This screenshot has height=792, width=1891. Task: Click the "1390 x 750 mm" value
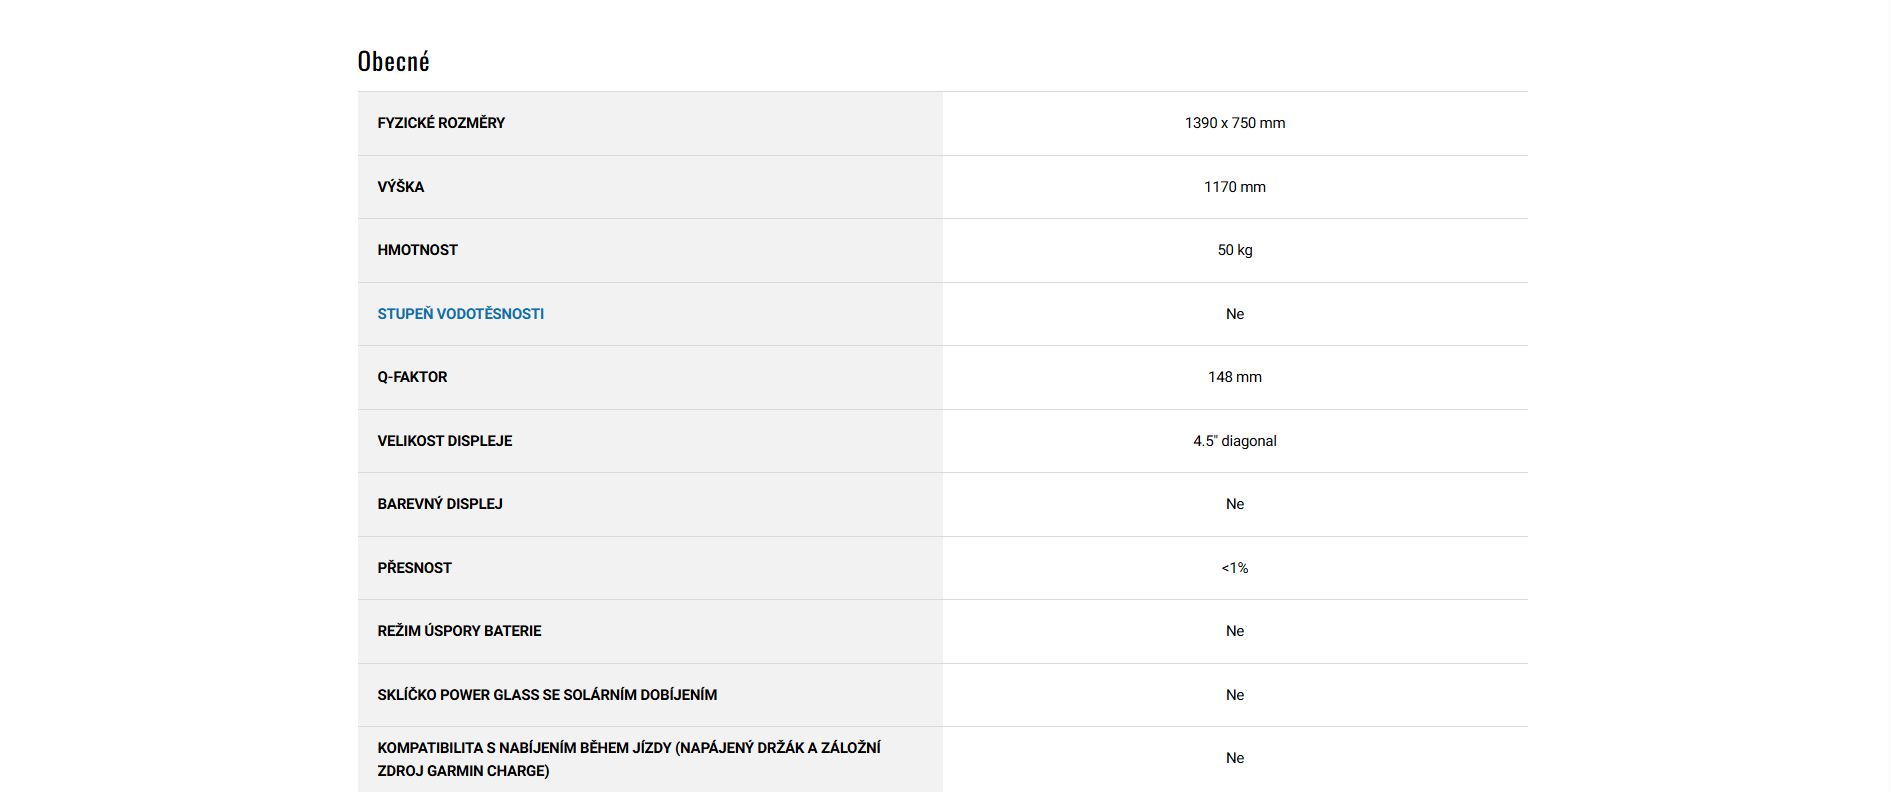click(x=1234, y=123)
